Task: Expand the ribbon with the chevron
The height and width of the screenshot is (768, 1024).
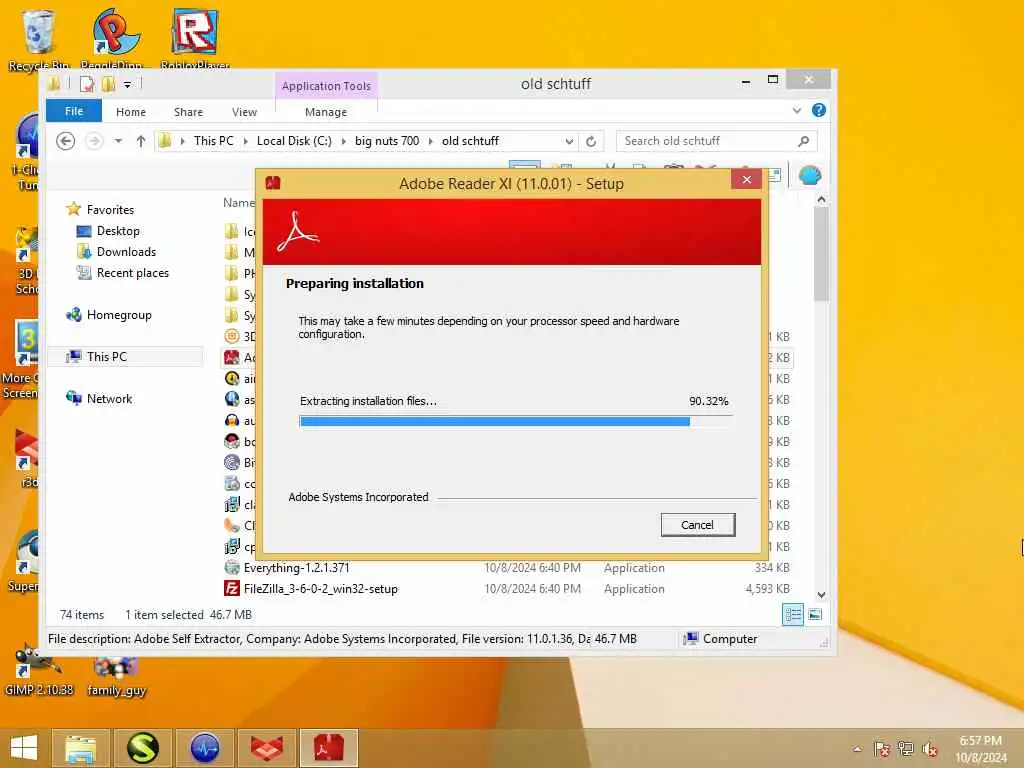Action: tap(797, 110)
